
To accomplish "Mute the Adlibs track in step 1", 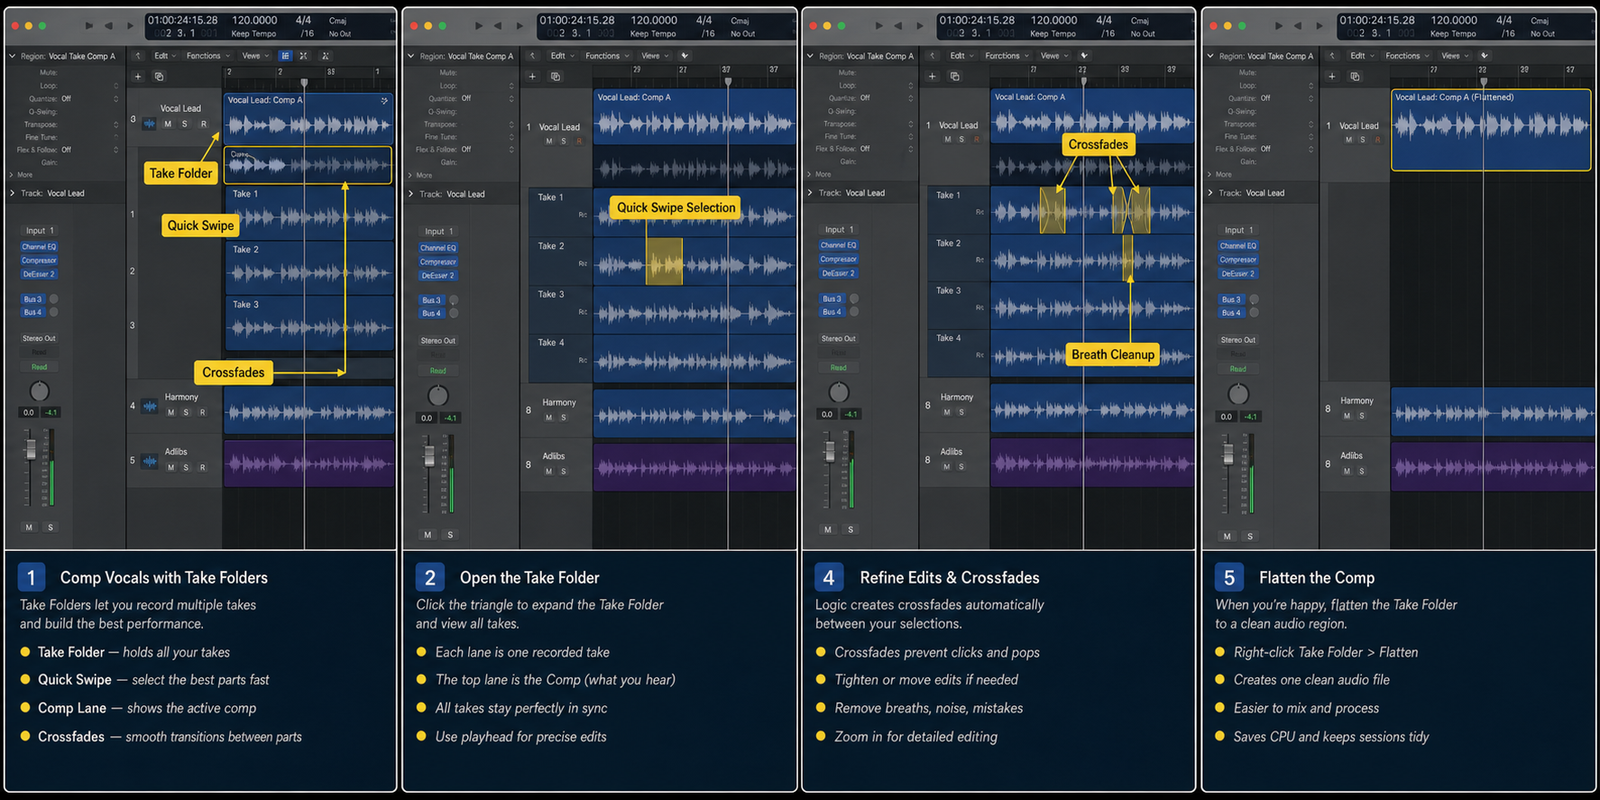I will (x=170, y=467).
